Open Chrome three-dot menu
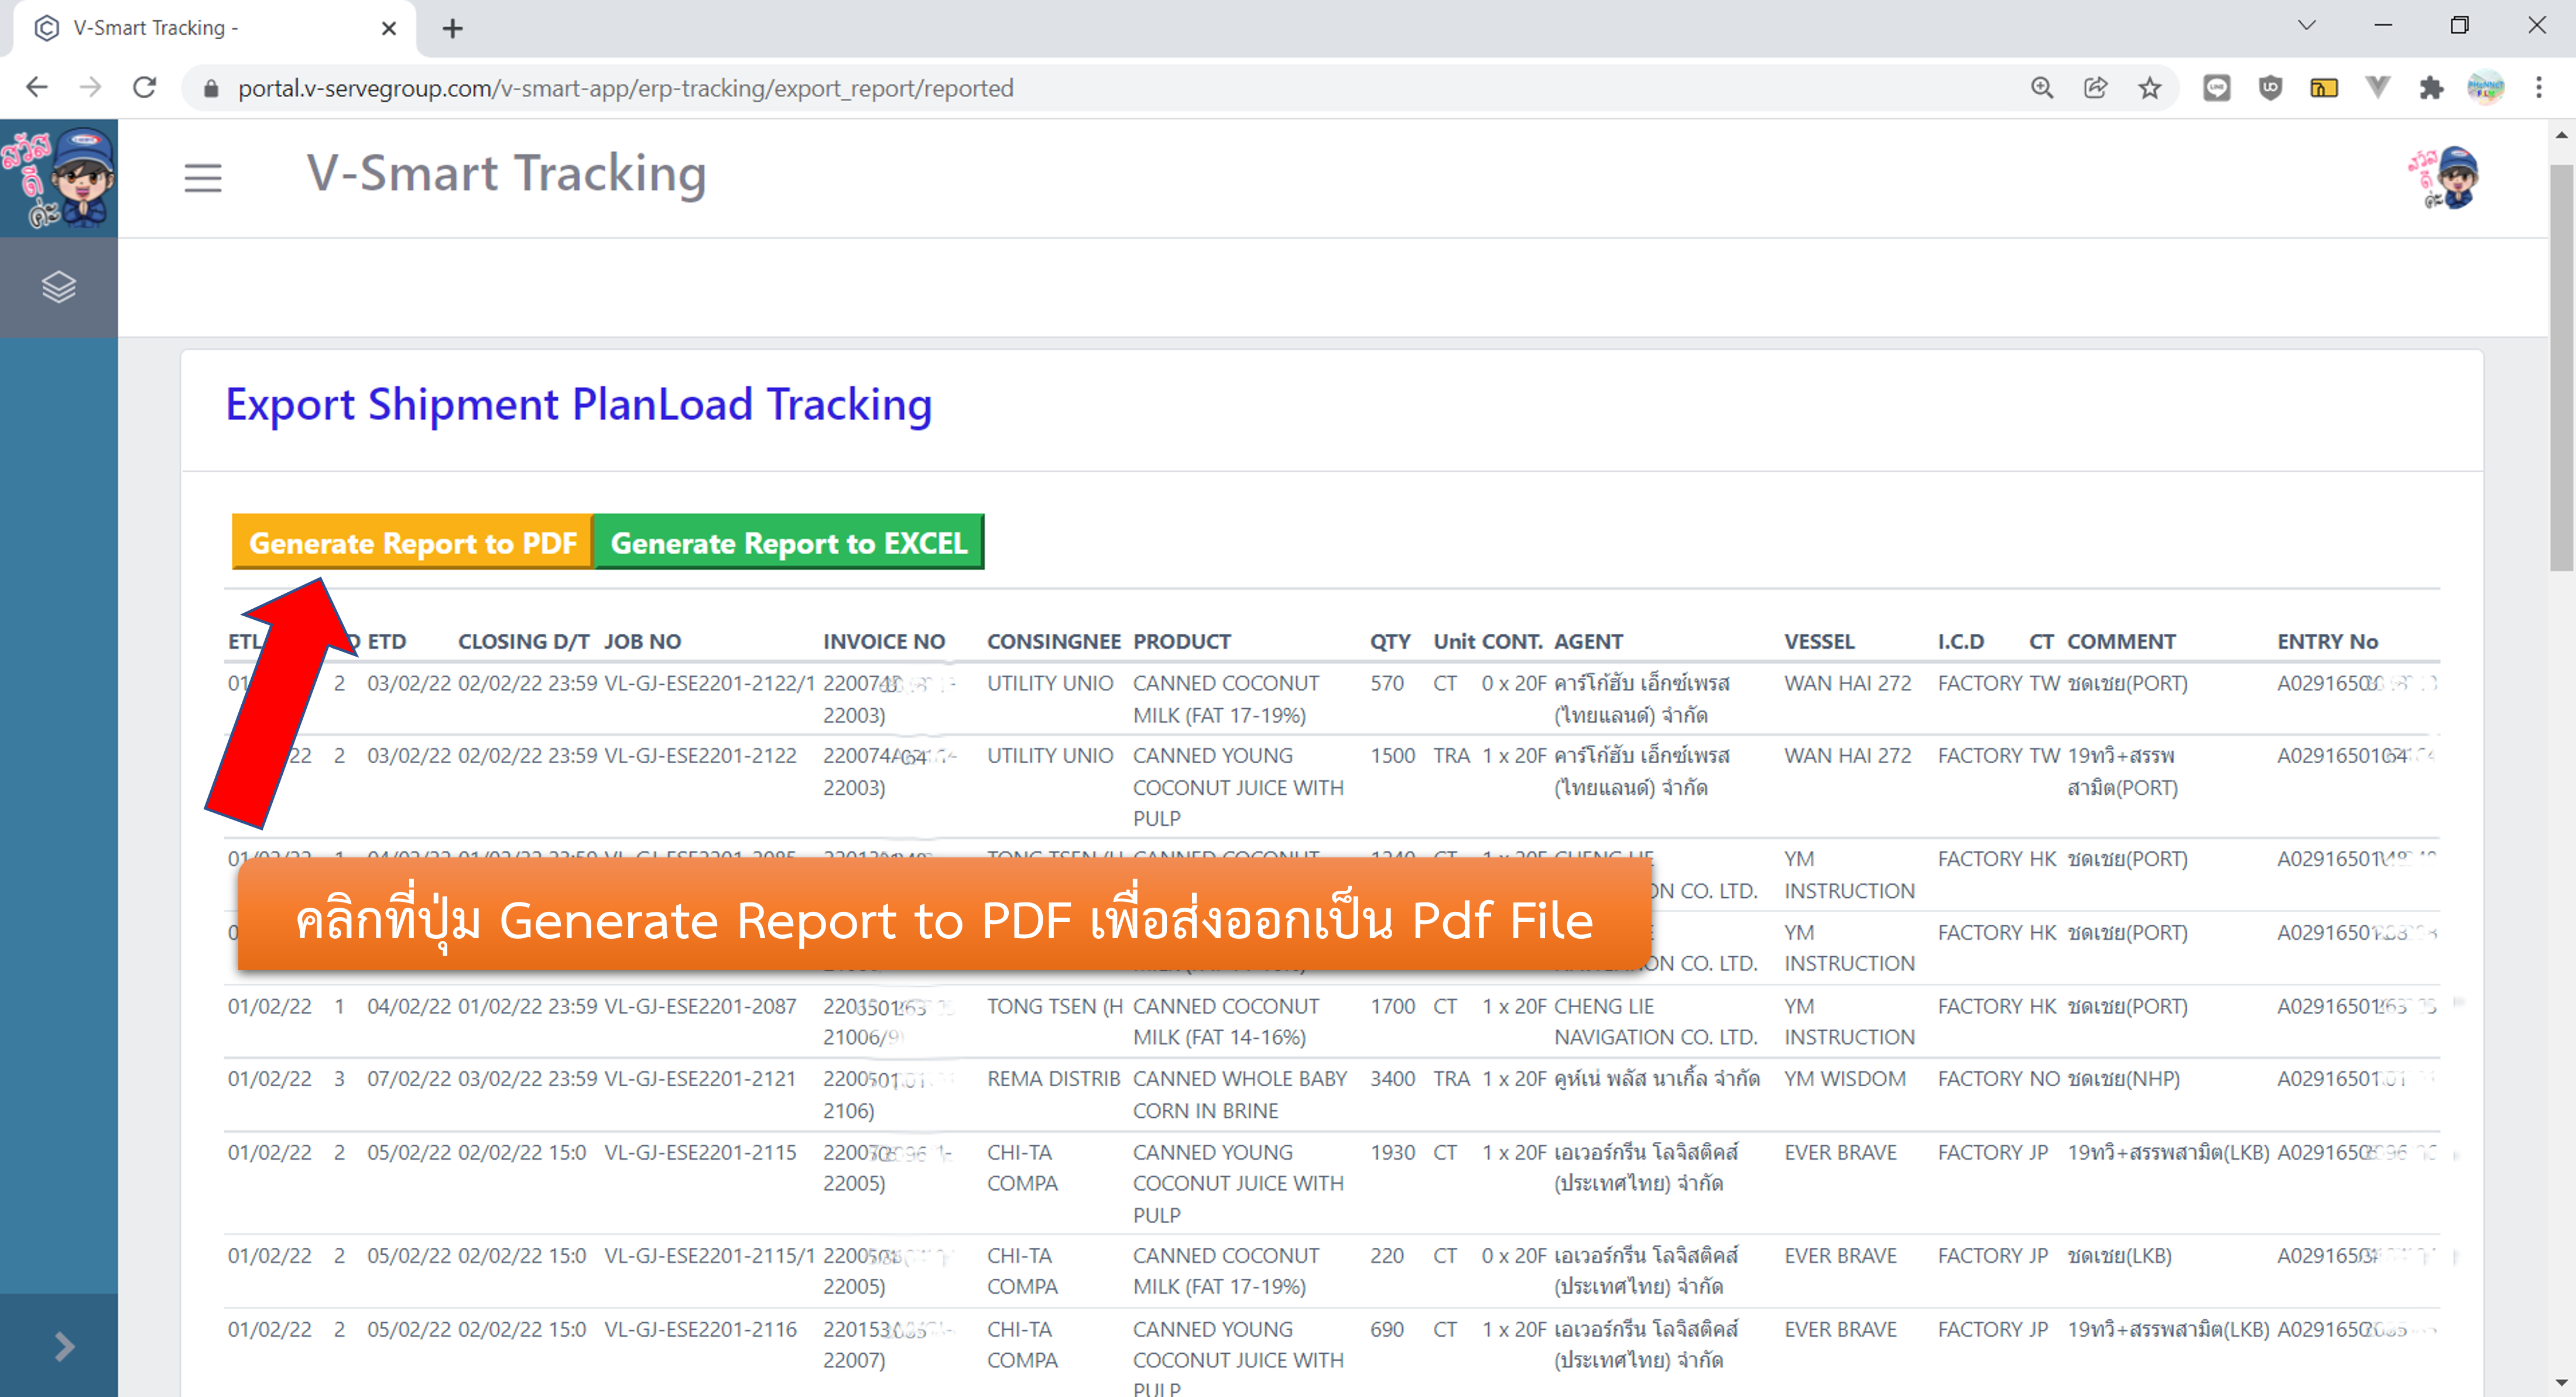 pos(2539,88)
